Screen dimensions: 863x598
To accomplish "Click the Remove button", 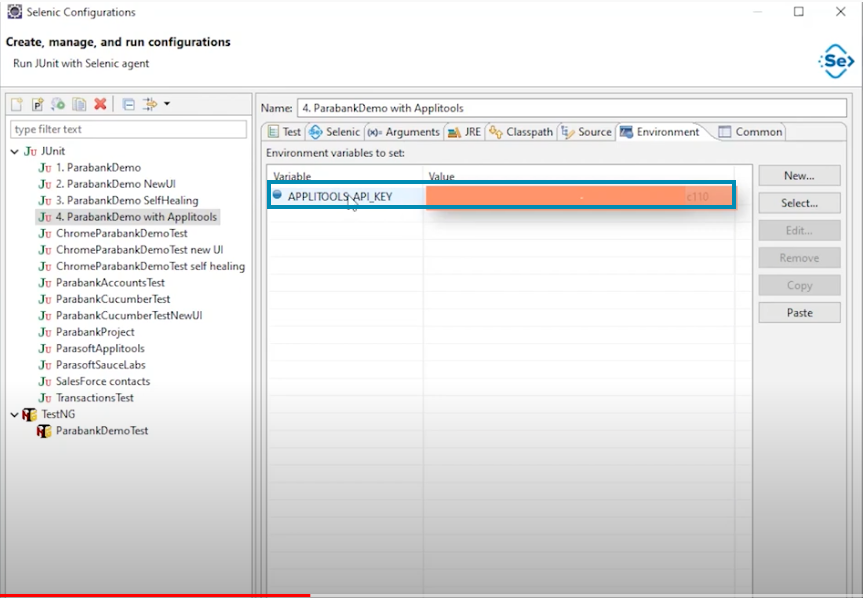I will pyautogui.click(x=799, y=258).
